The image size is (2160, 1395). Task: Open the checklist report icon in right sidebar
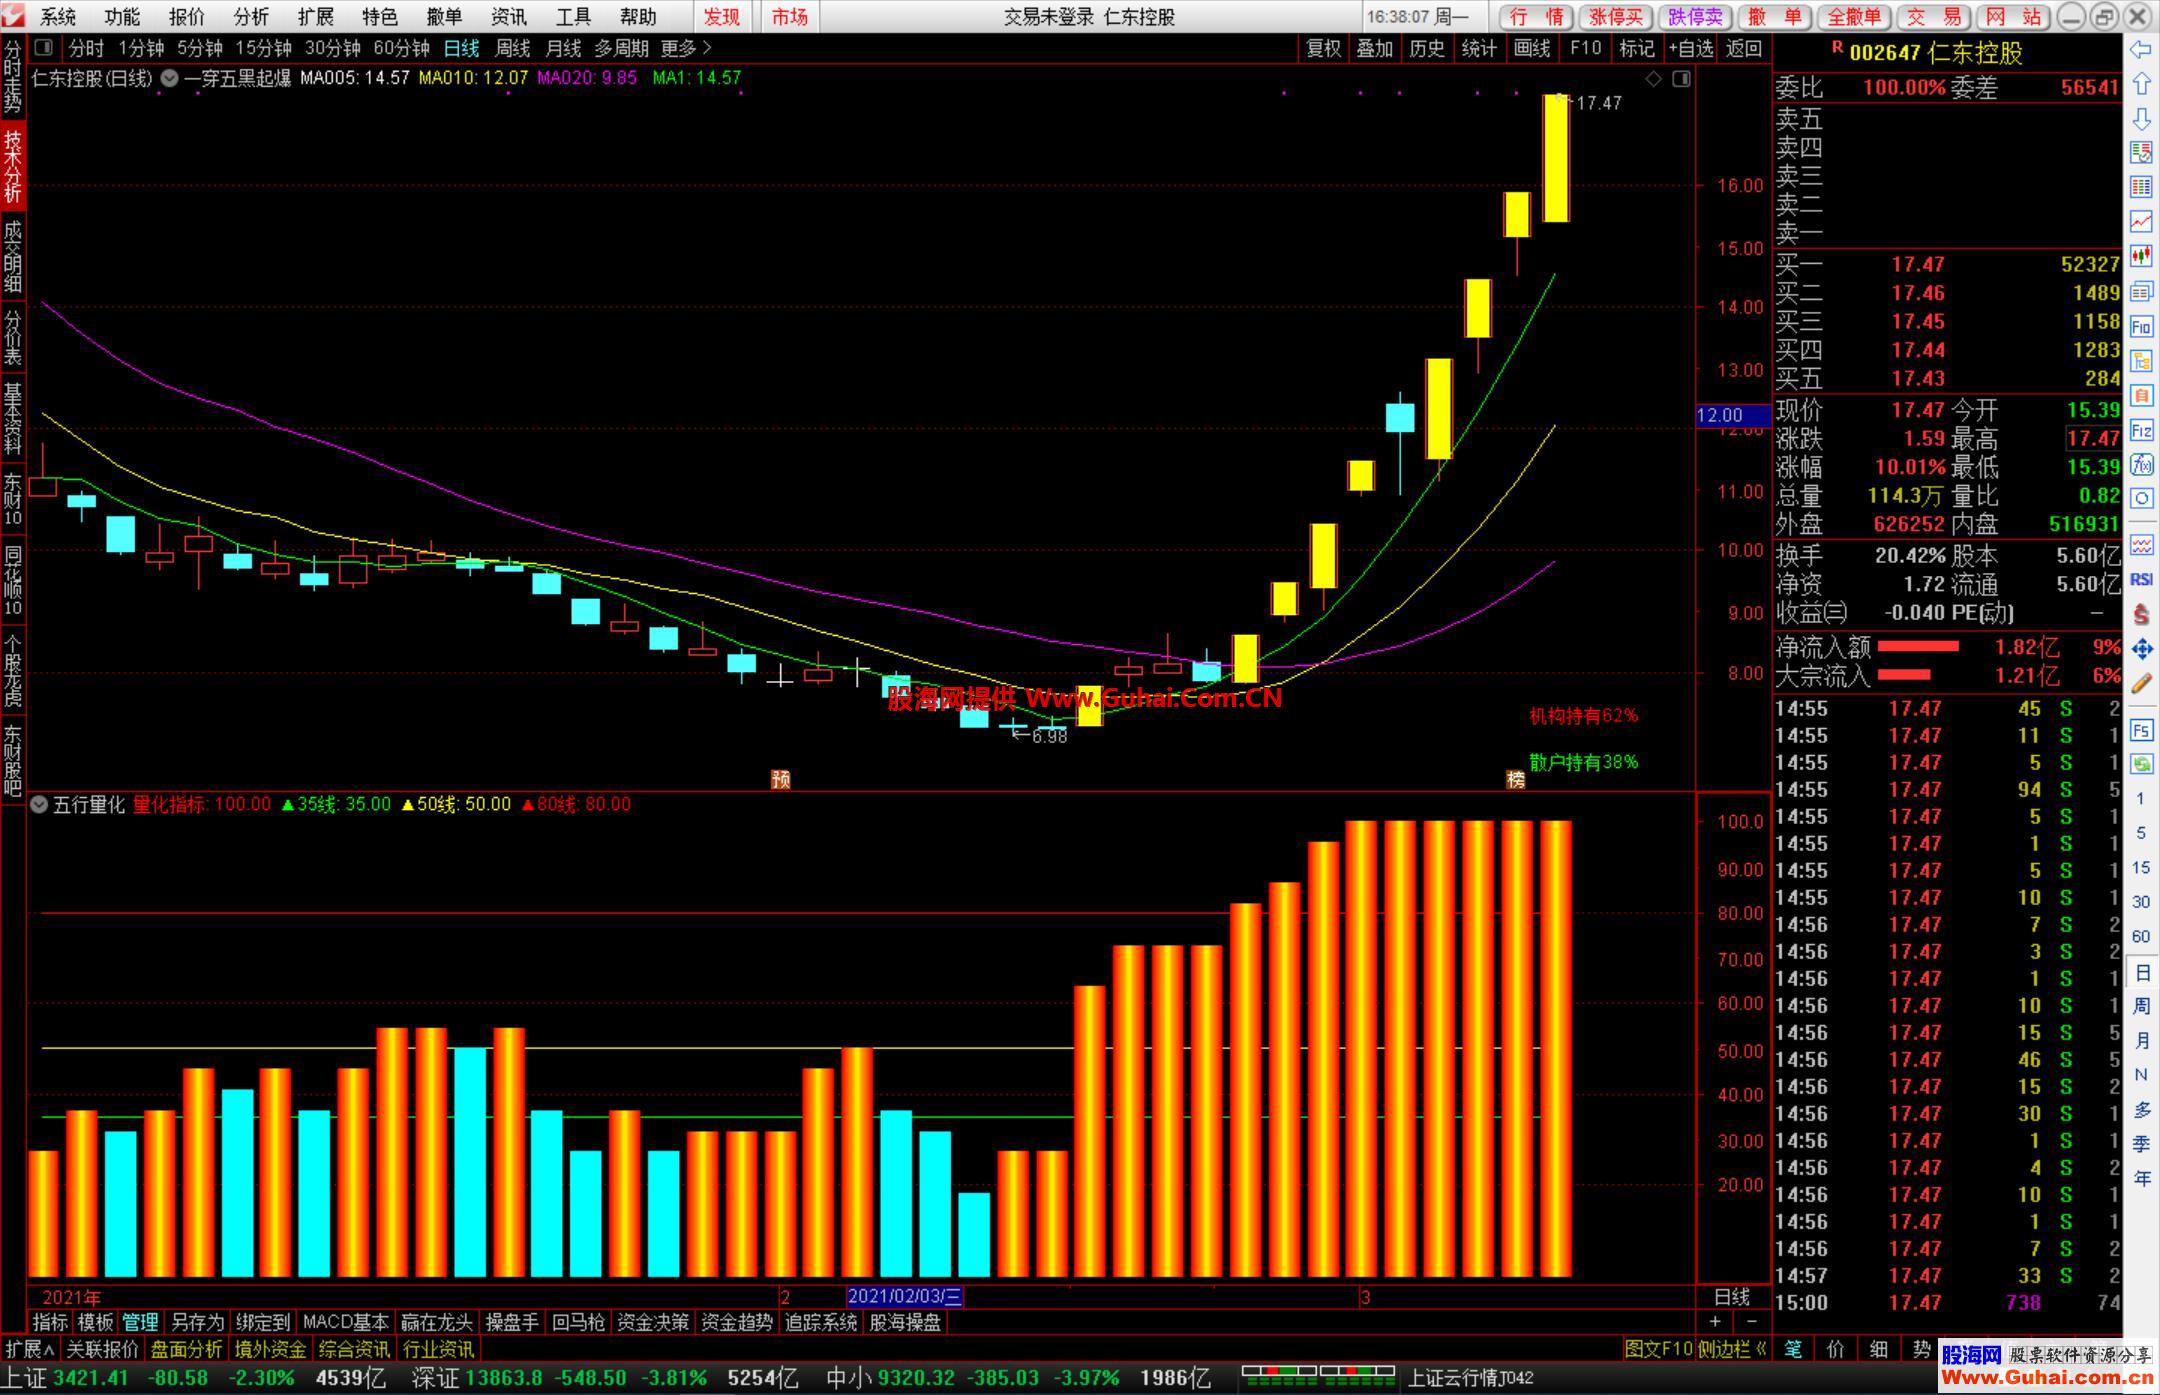[2141, 153]
